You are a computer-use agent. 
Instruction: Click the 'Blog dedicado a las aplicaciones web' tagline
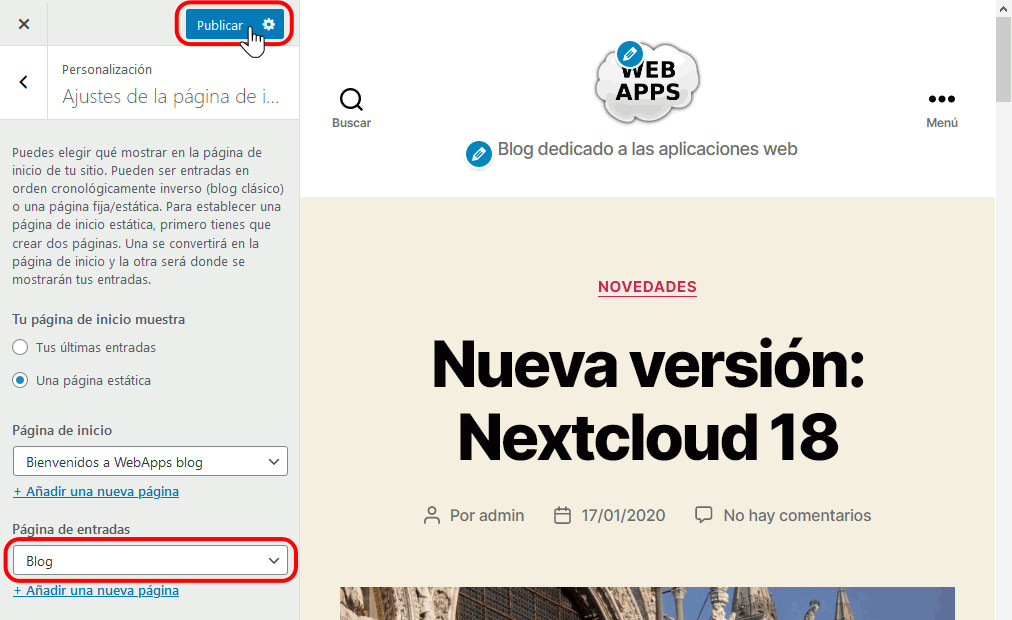coord(647,149)
